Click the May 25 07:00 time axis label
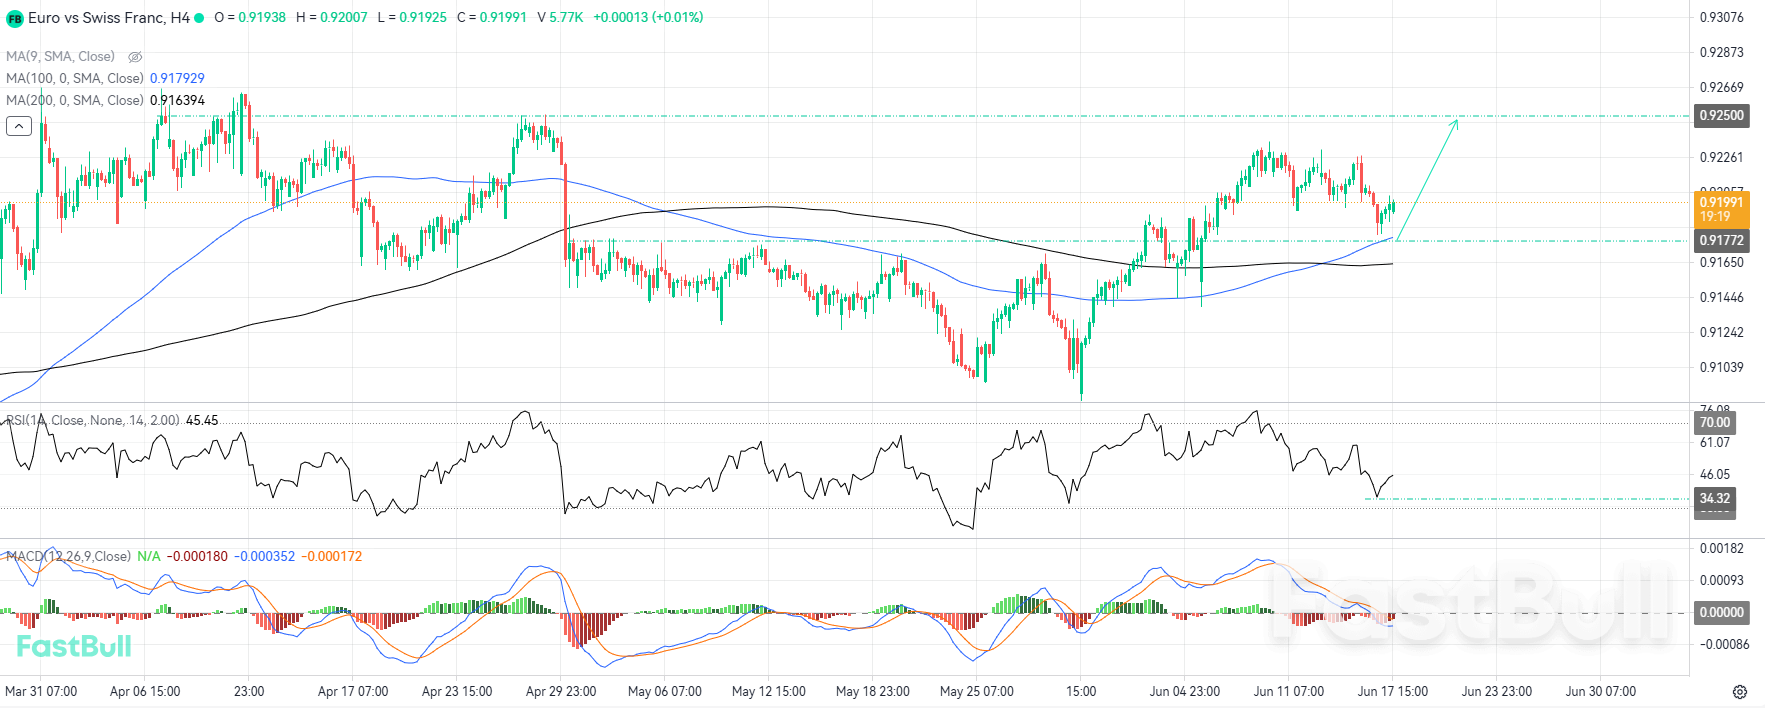 (x=976, y=691)
